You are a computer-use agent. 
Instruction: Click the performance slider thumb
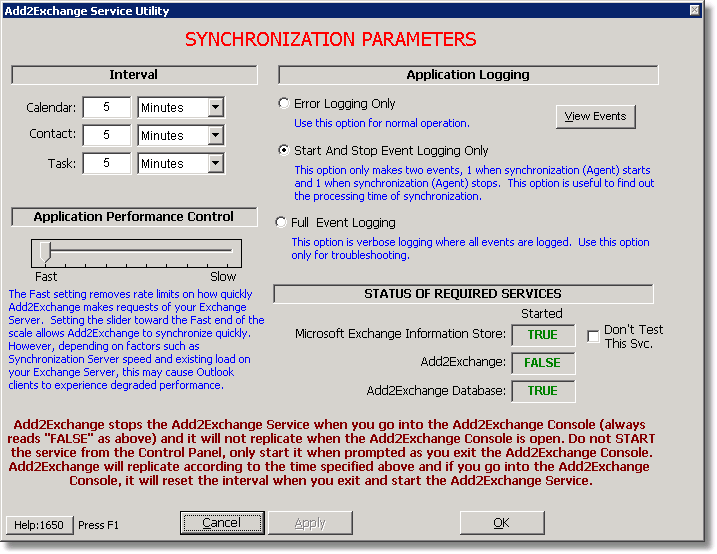(x=45, y=252)
